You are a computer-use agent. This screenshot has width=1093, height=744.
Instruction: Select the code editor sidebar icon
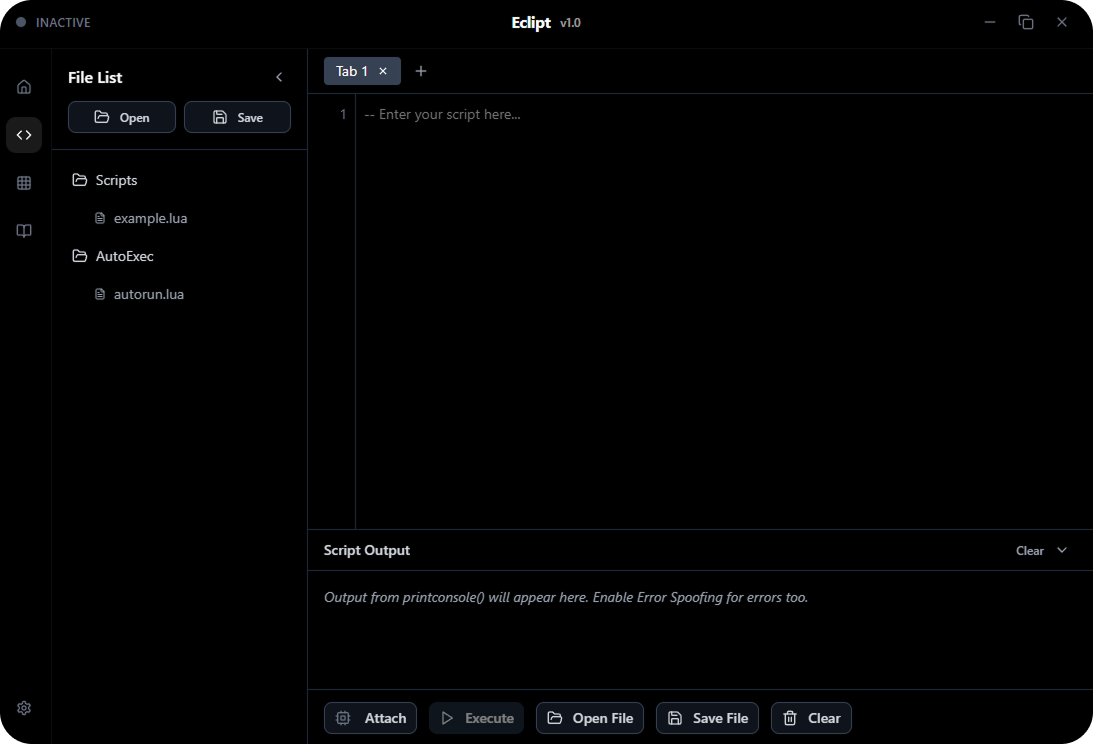pyautogui.click(x=24, y=135)
